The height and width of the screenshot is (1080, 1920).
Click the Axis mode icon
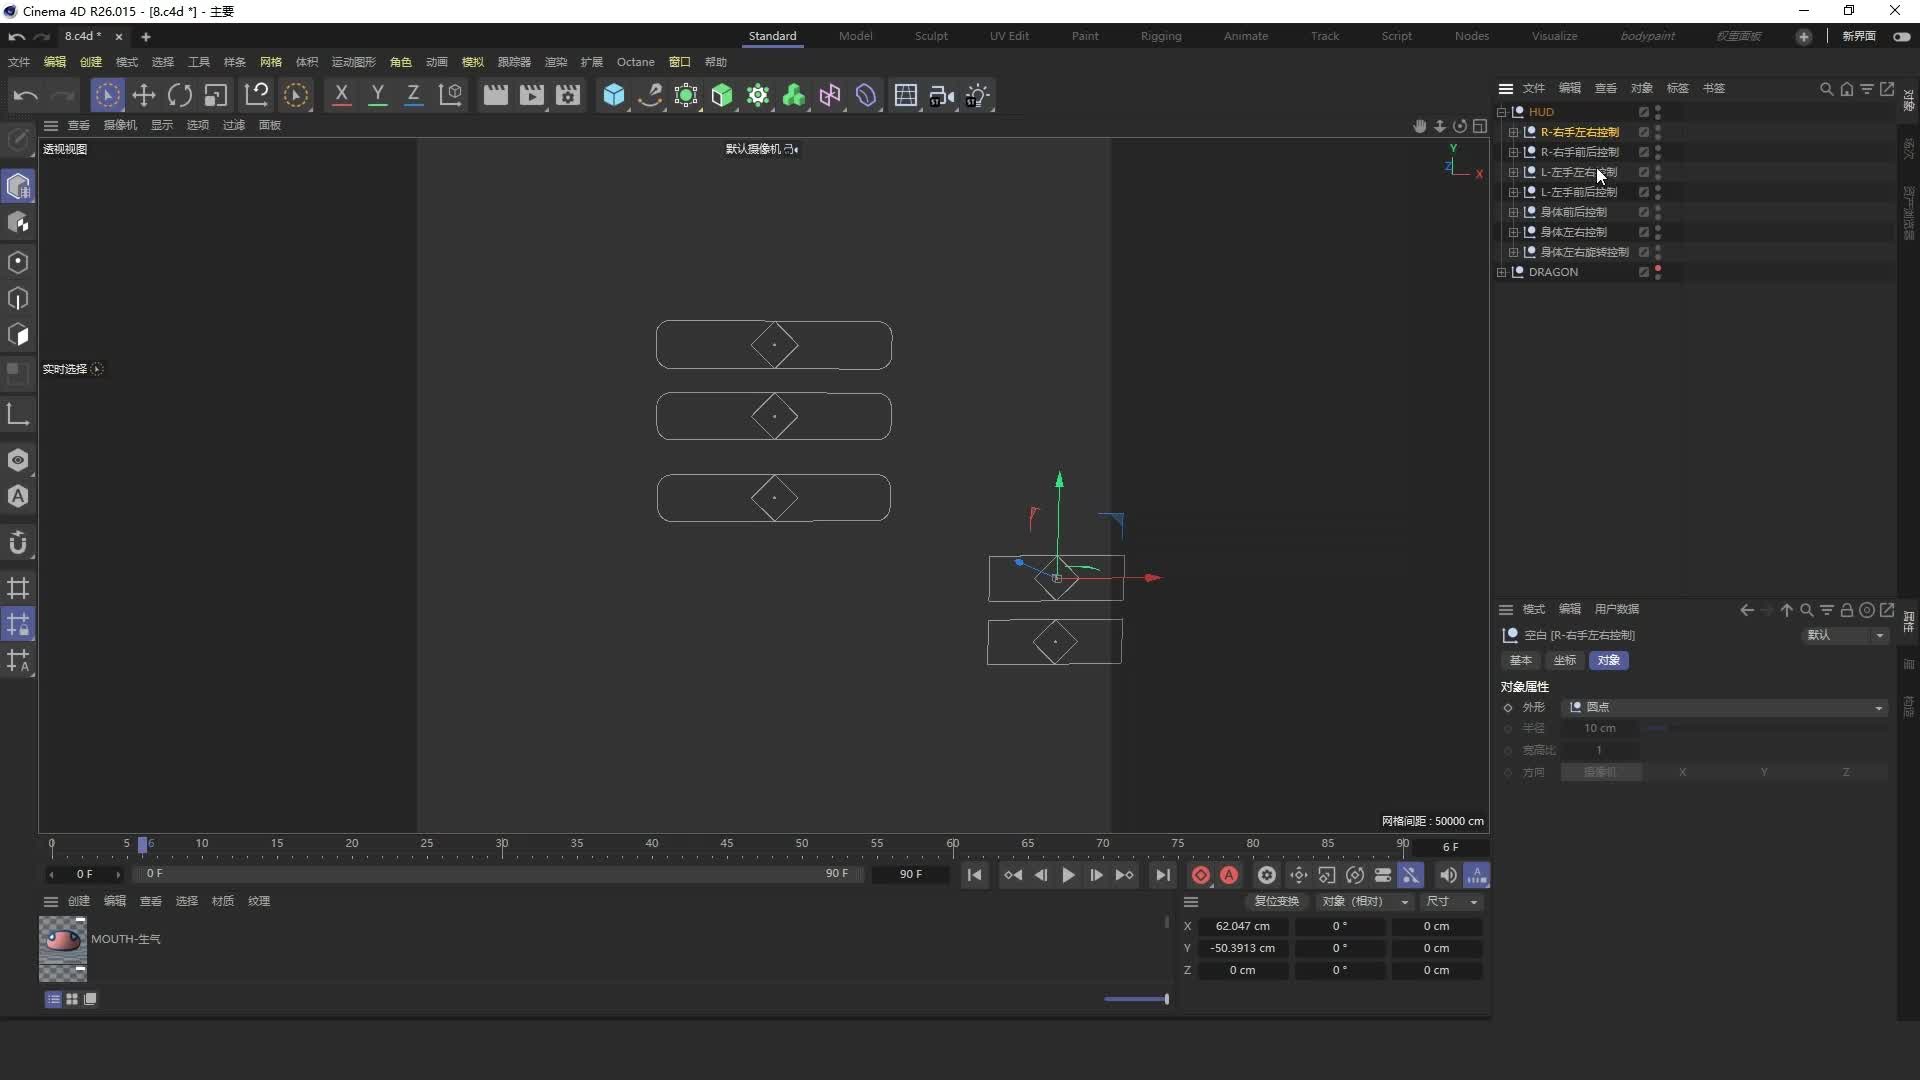click(18, 414)
